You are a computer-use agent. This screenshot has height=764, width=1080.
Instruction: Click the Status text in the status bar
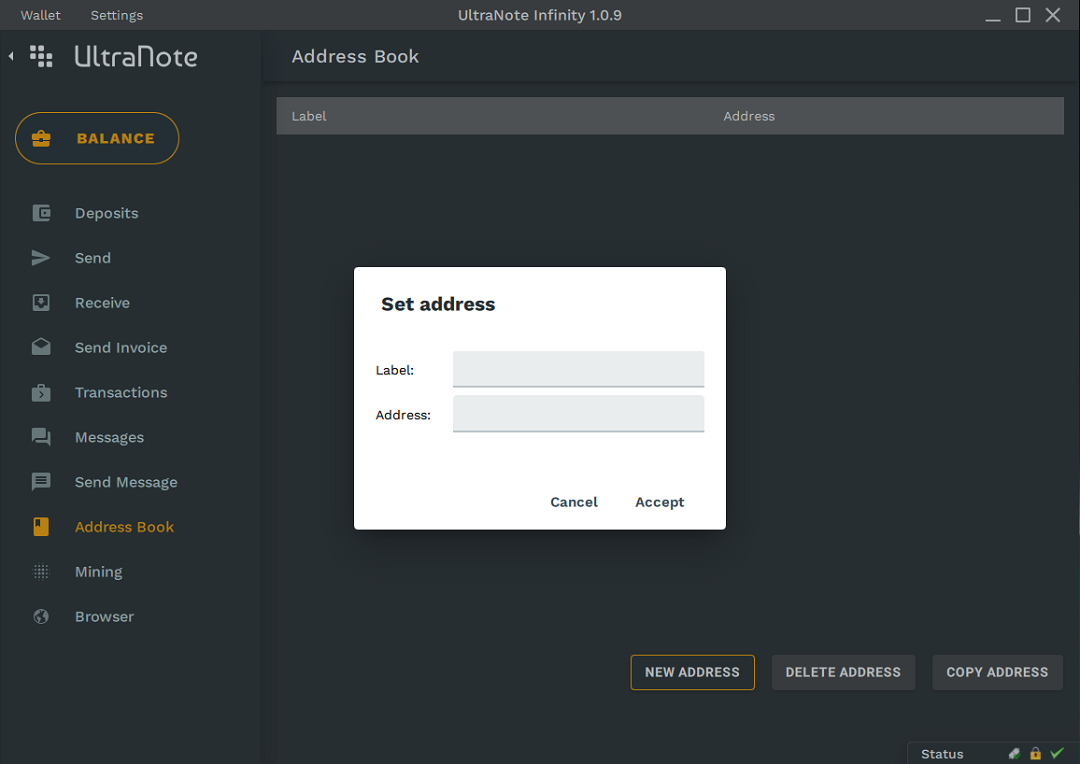click(x=942, y=754)
